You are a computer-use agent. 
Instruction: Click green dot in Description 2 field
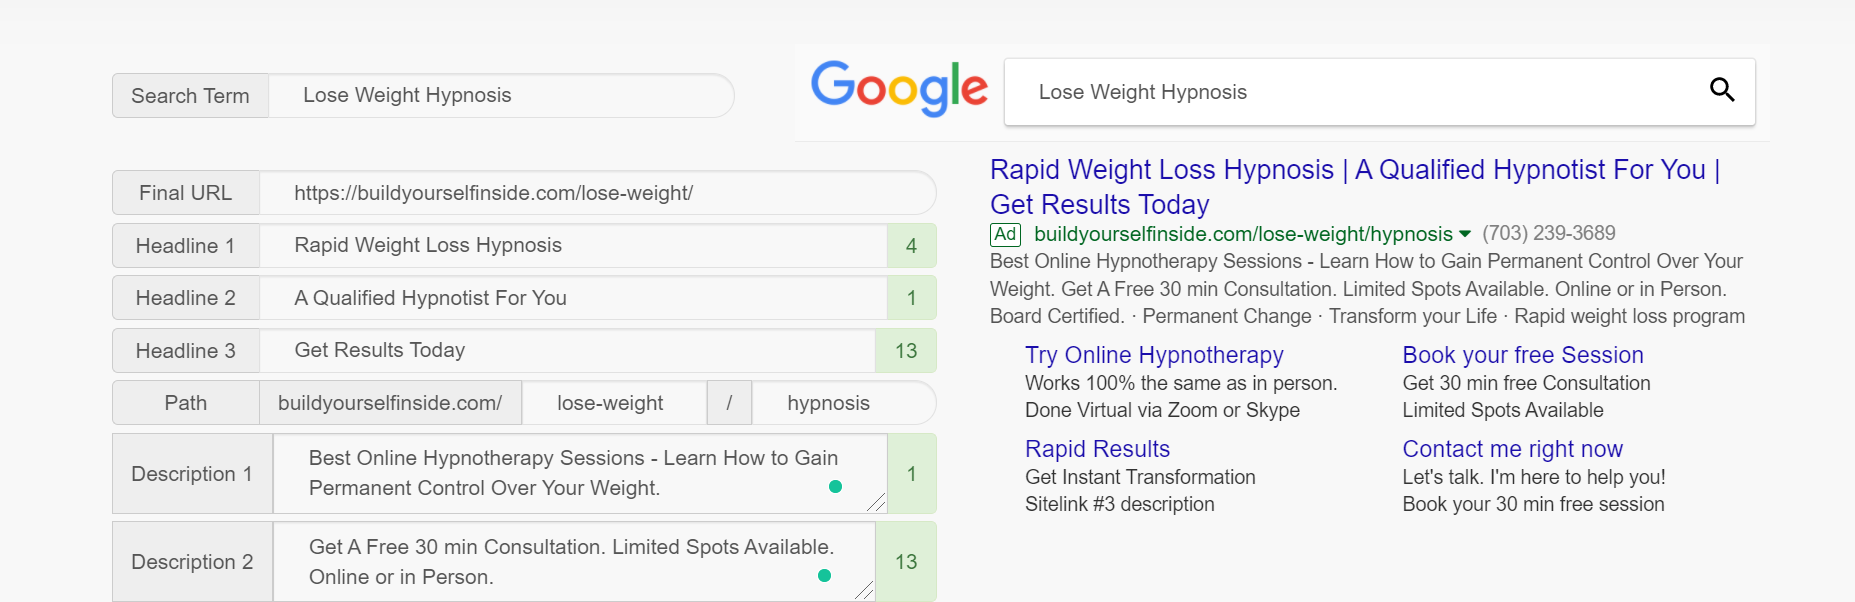(824, 575)
